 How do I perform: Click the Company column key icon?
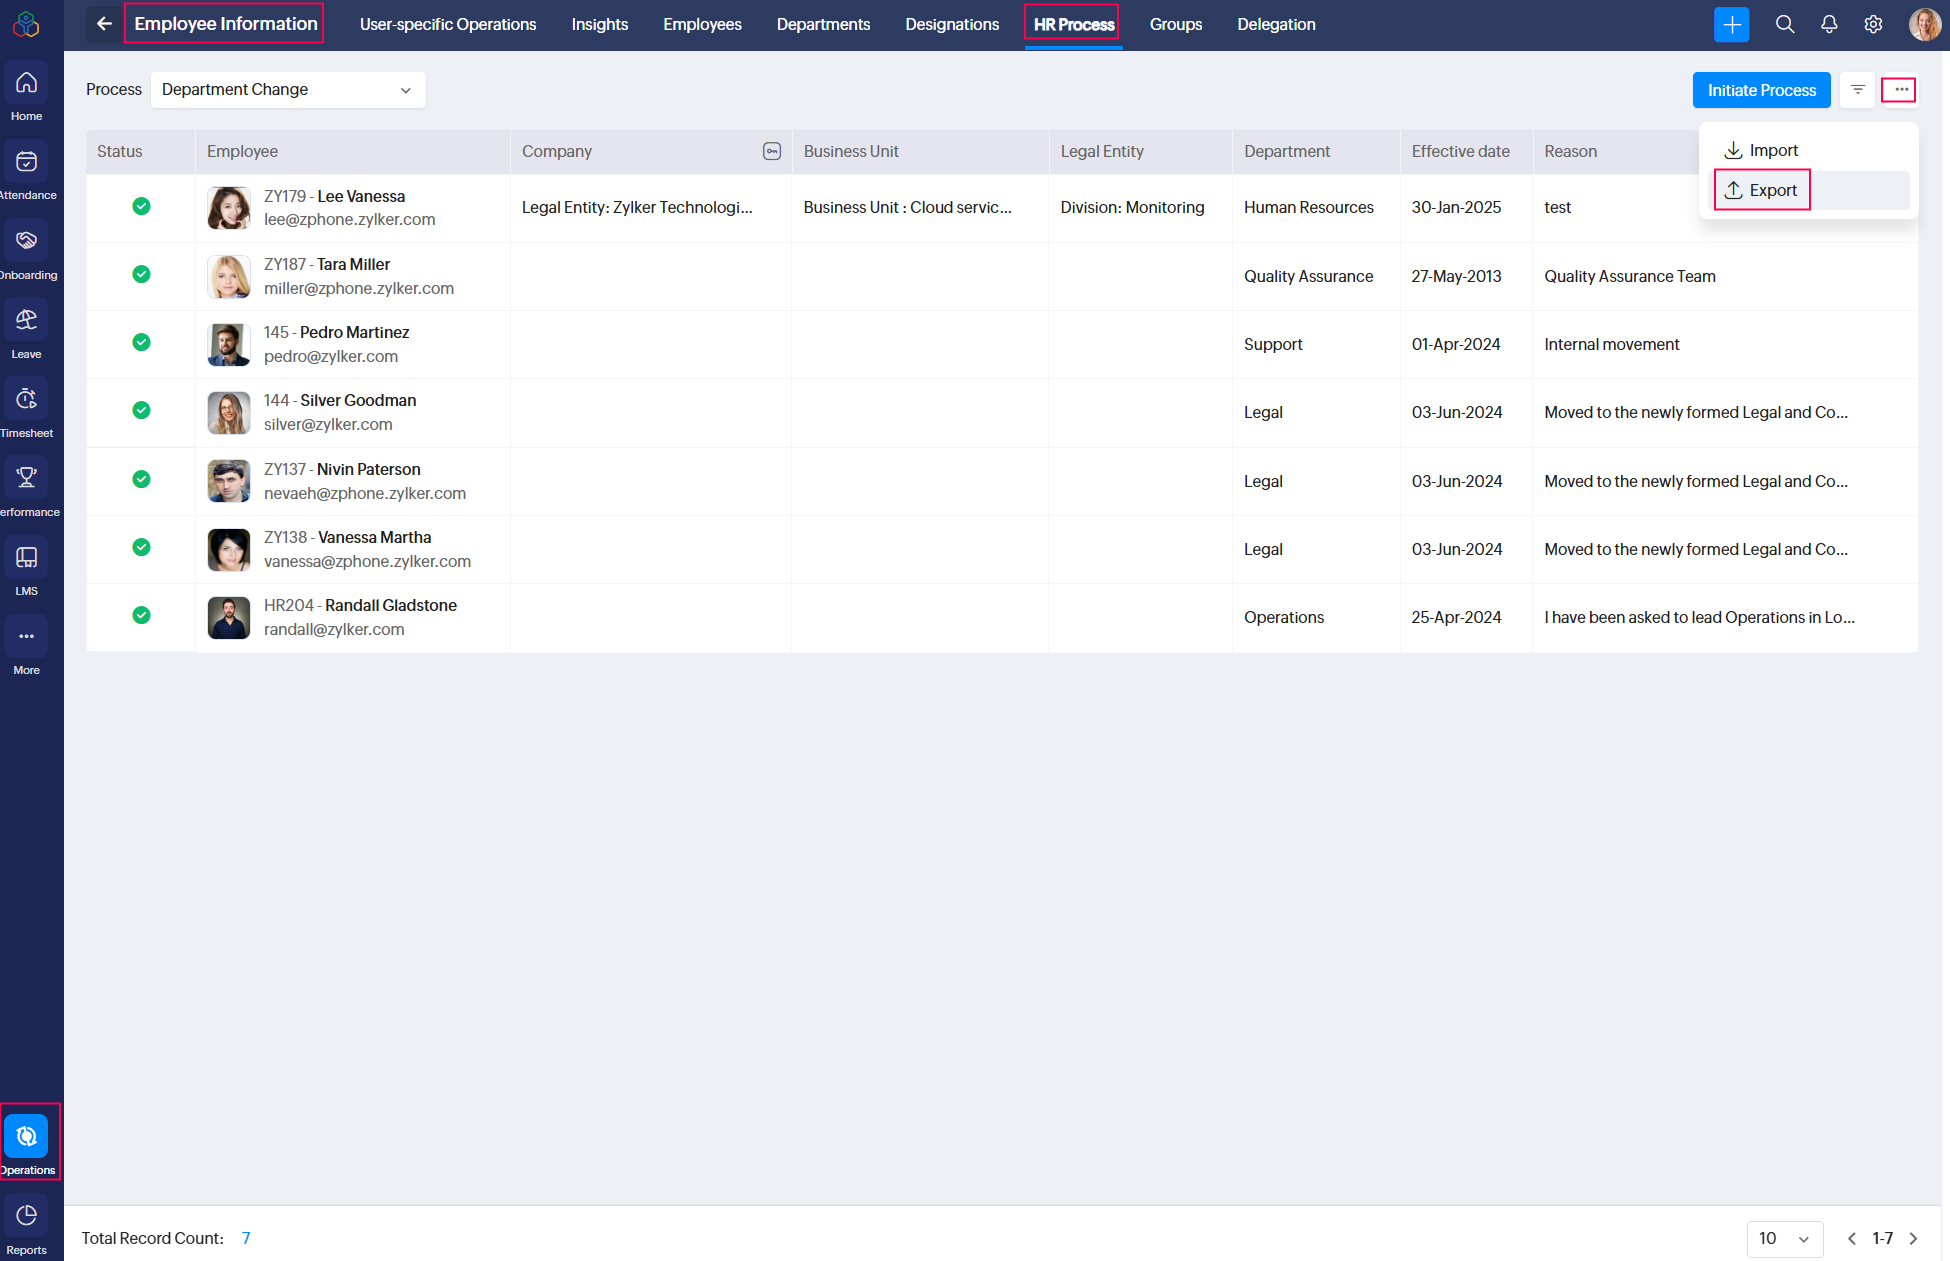tap(772, 151)
